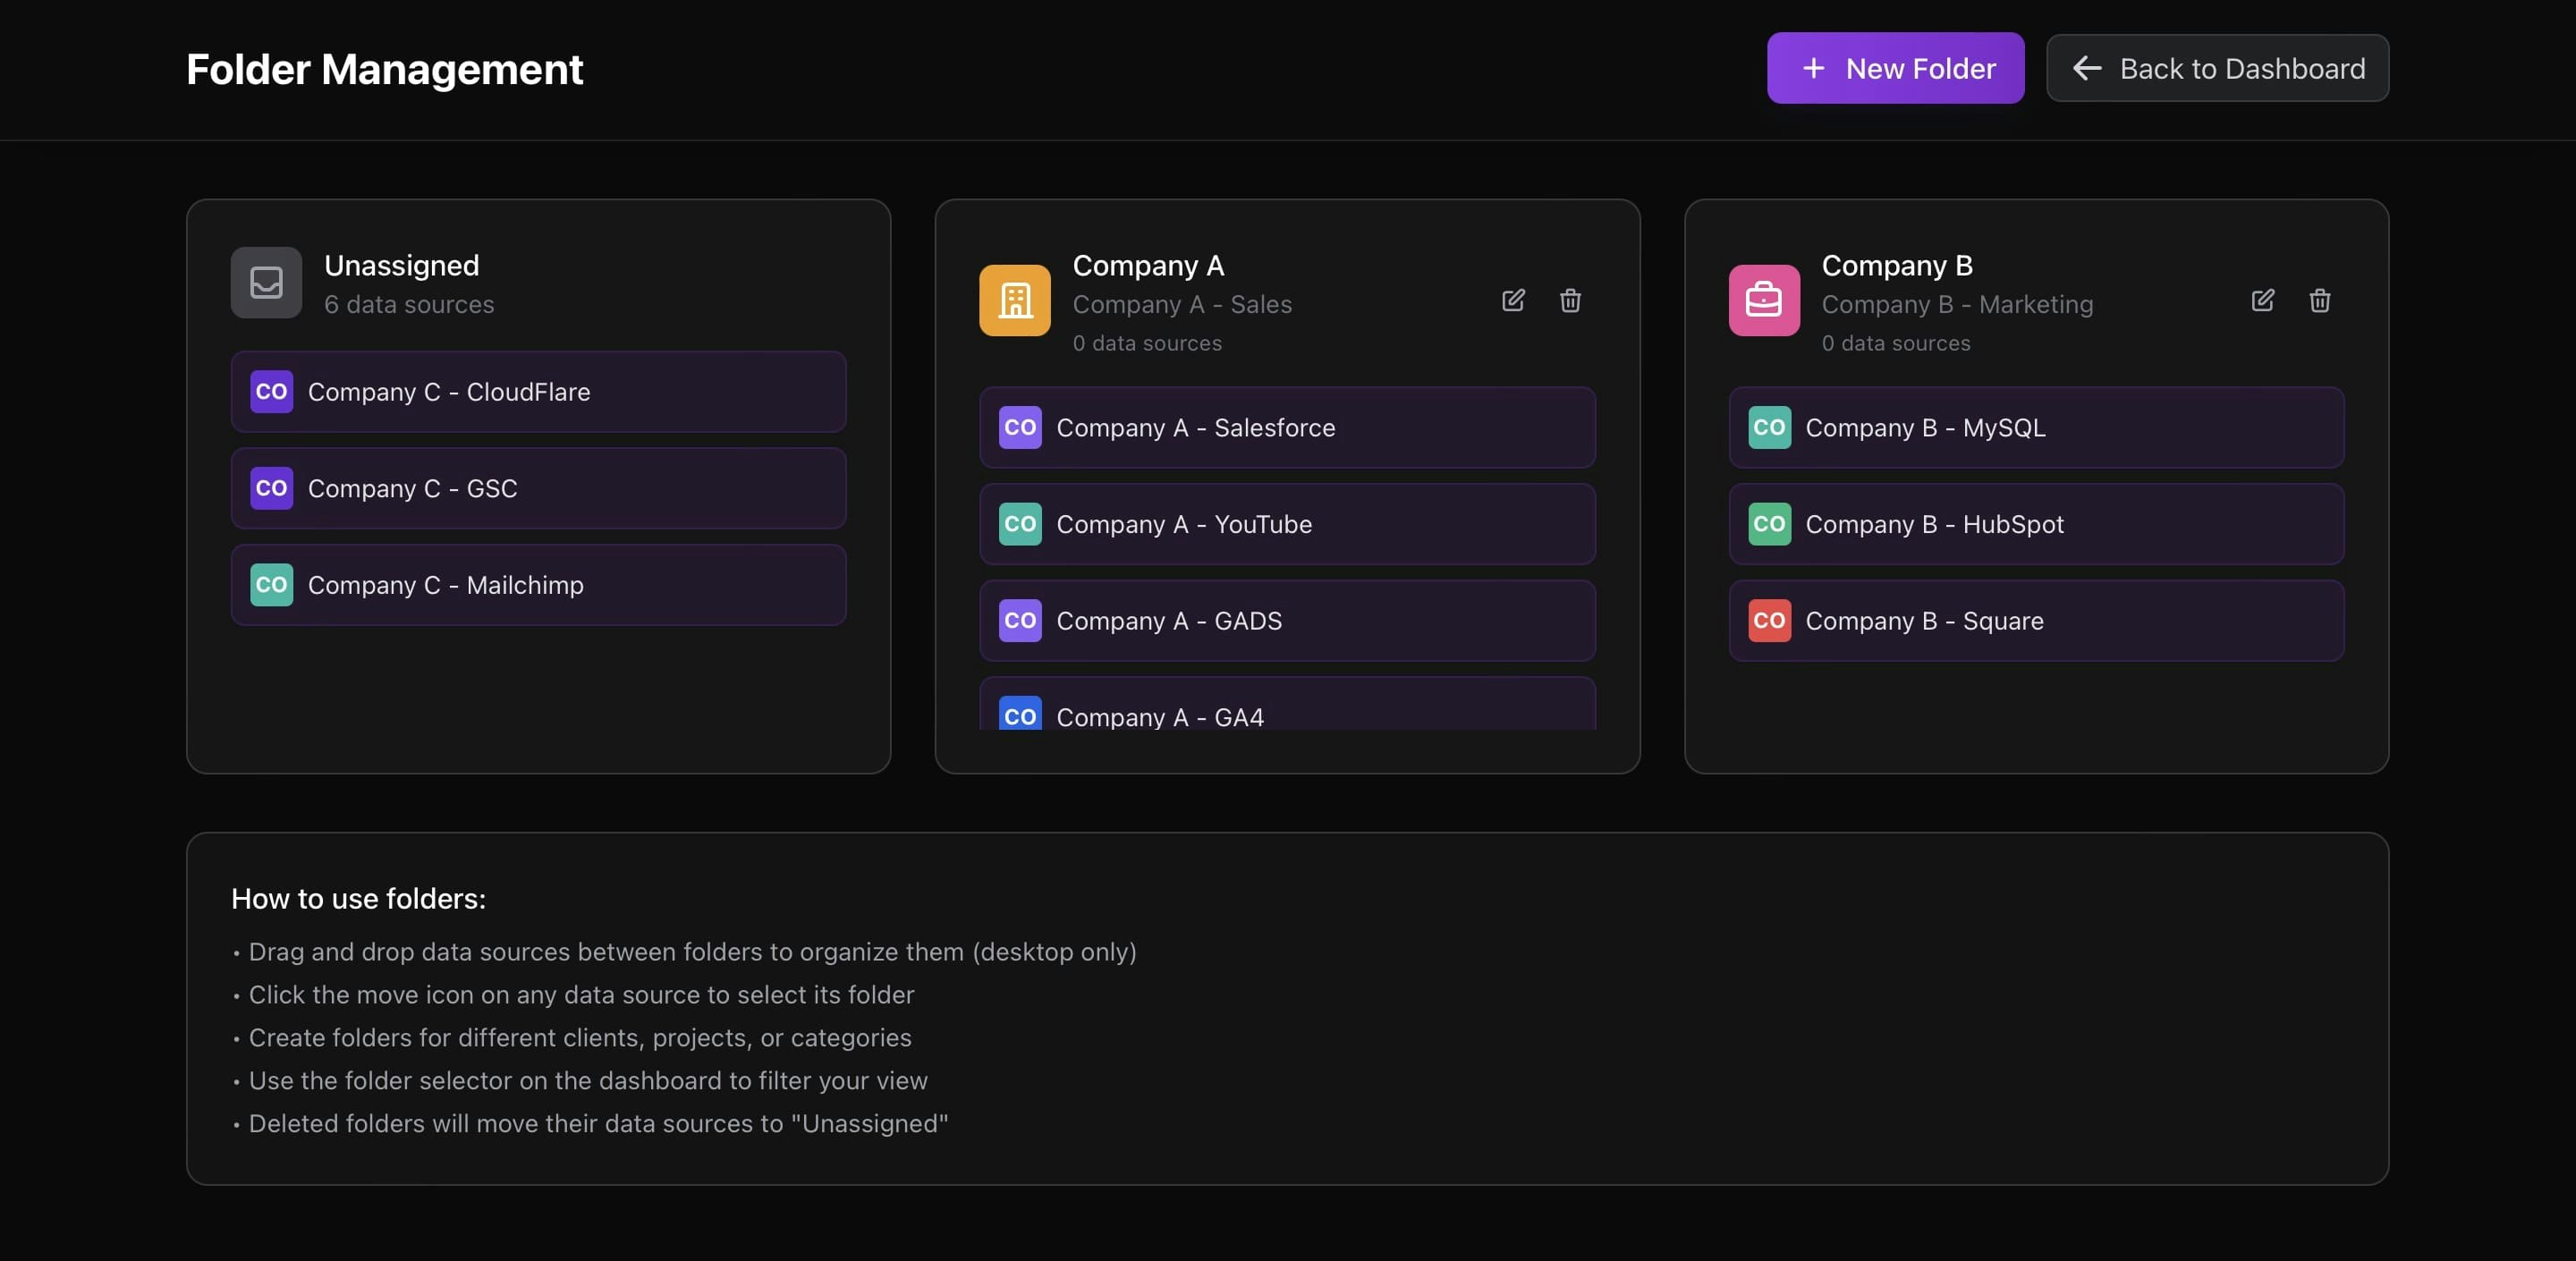Click the New Folder button

[1895, 68]
